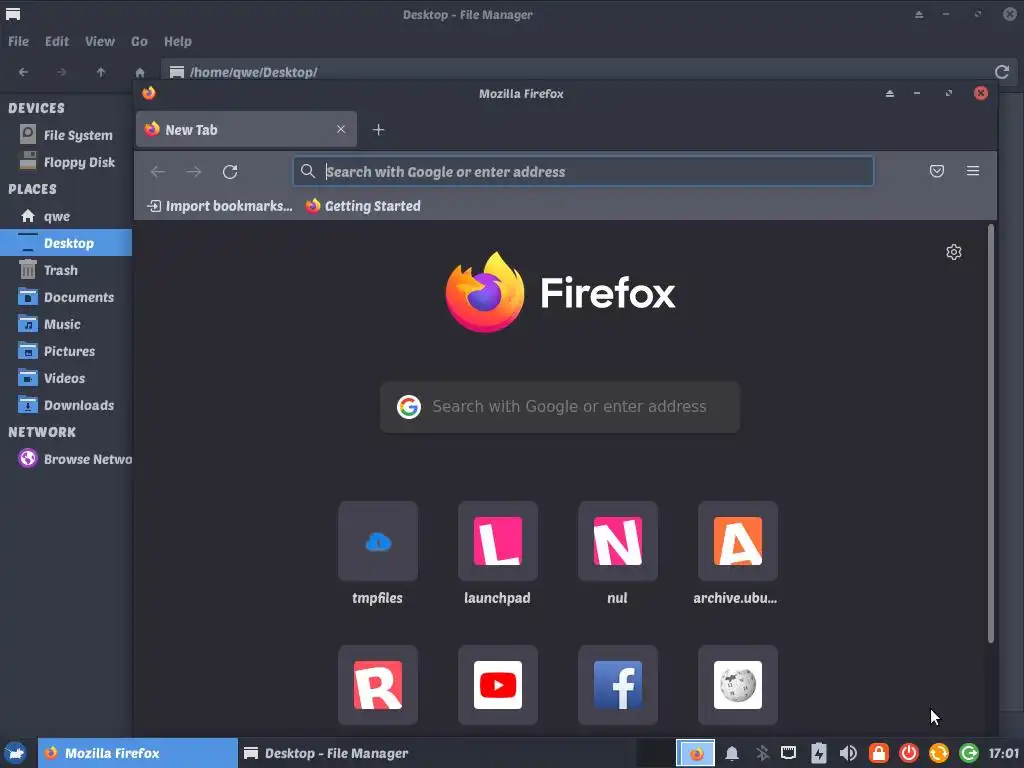The width and height of the screenshot is (1024, 768).
Task: Open View menu in File Manager
Action: pos(100,41)
